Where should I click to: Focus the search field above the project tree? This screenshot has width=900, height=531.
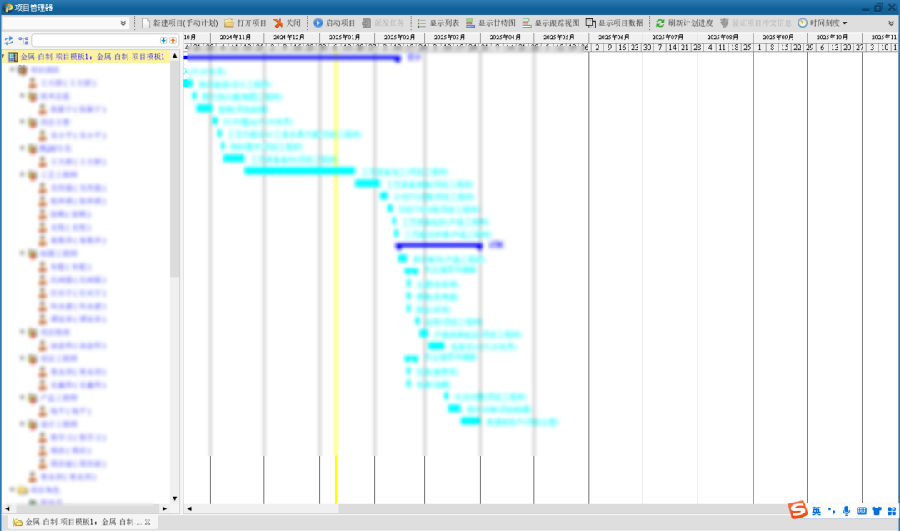[x=95, y=40]
